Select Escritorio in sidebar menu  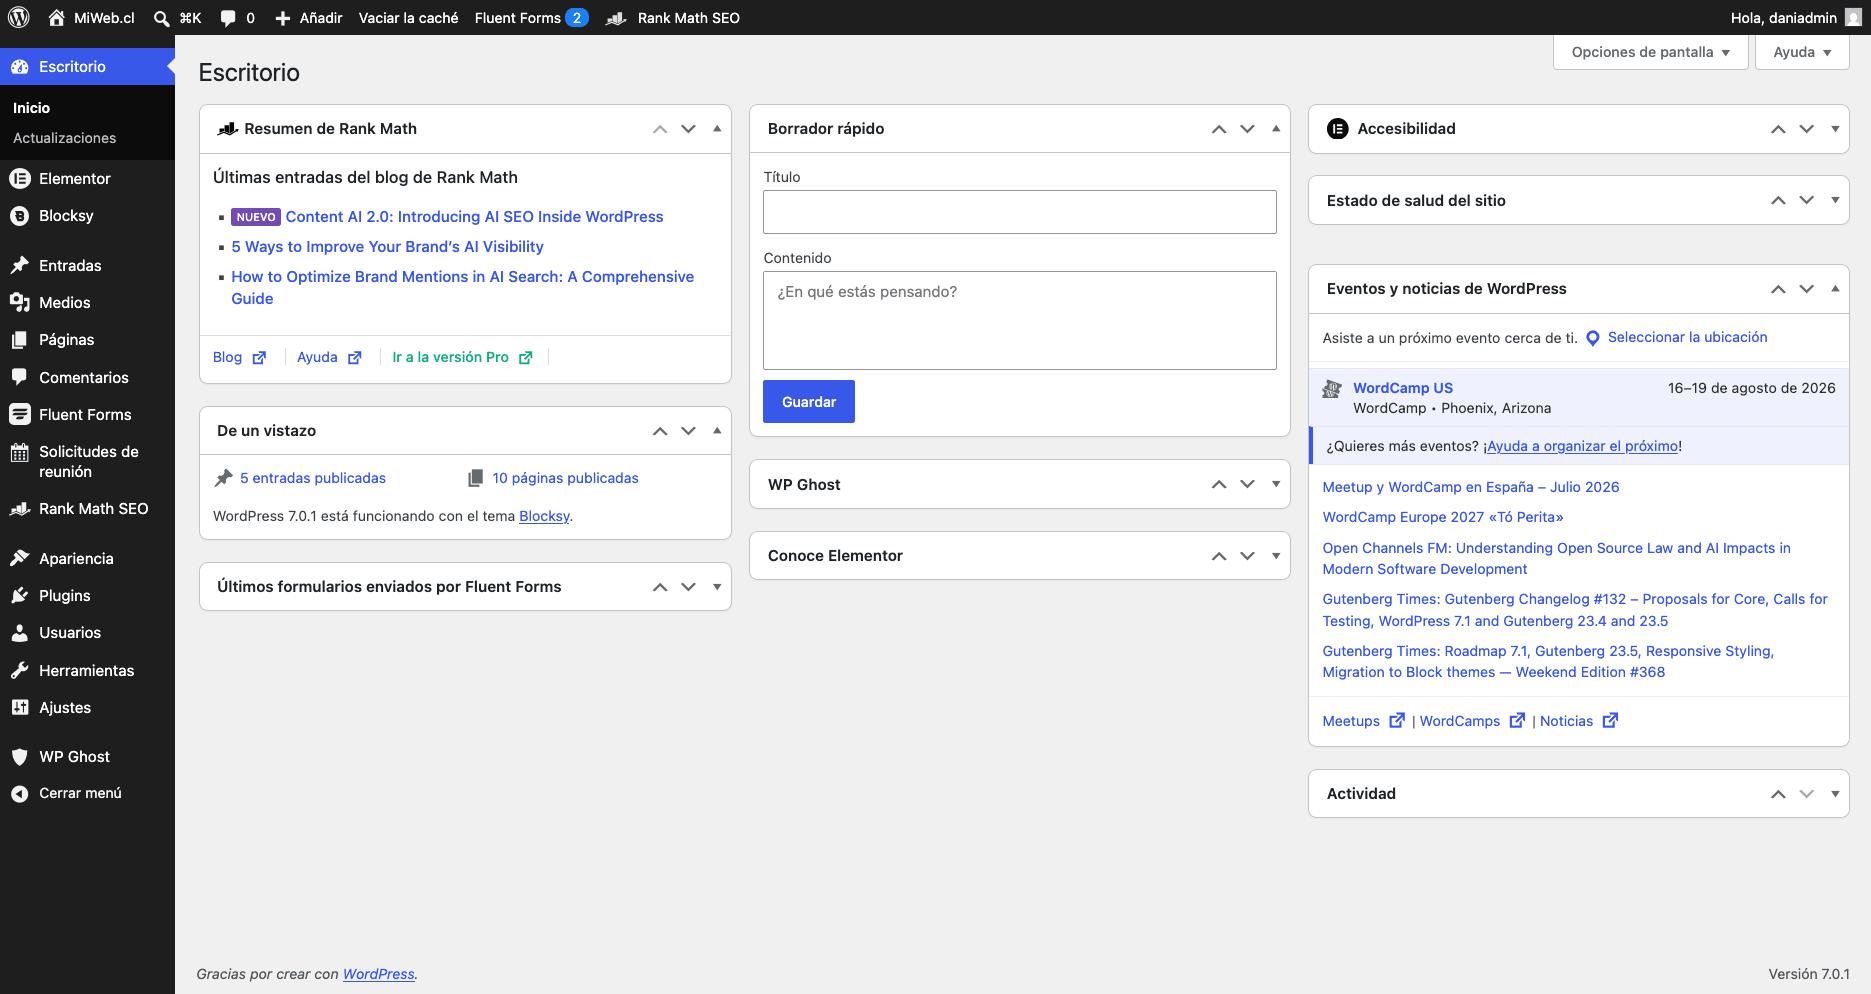click(x=87, y=67)
